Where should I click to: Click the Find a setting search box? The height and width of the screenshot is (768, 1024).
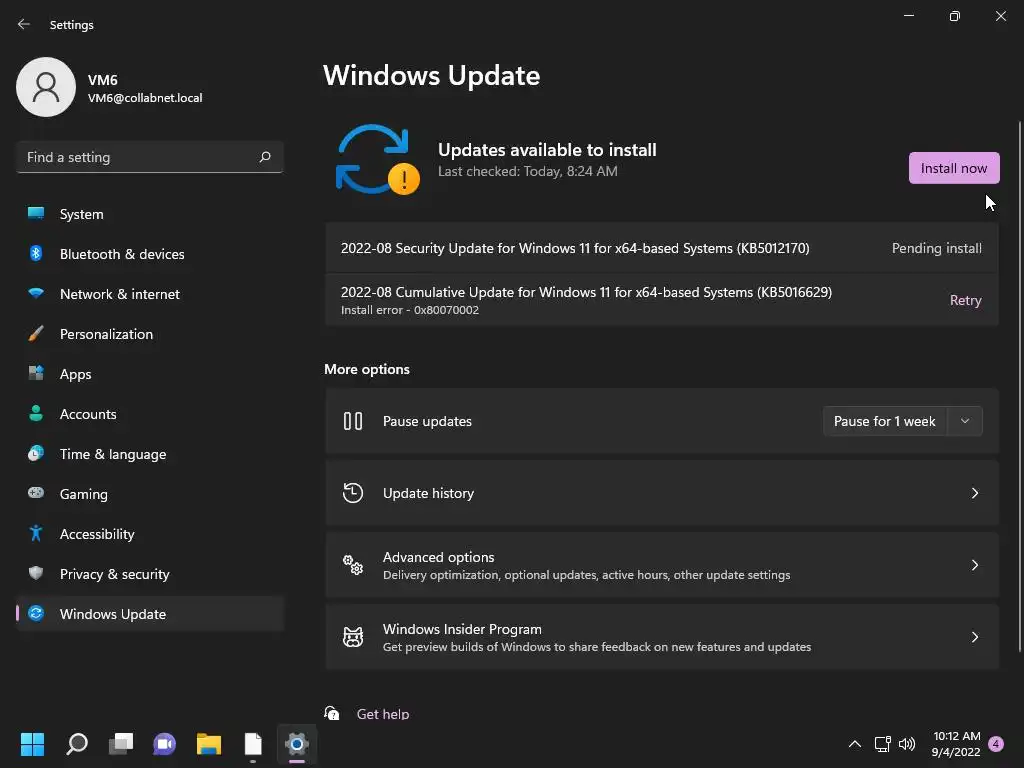150,157
